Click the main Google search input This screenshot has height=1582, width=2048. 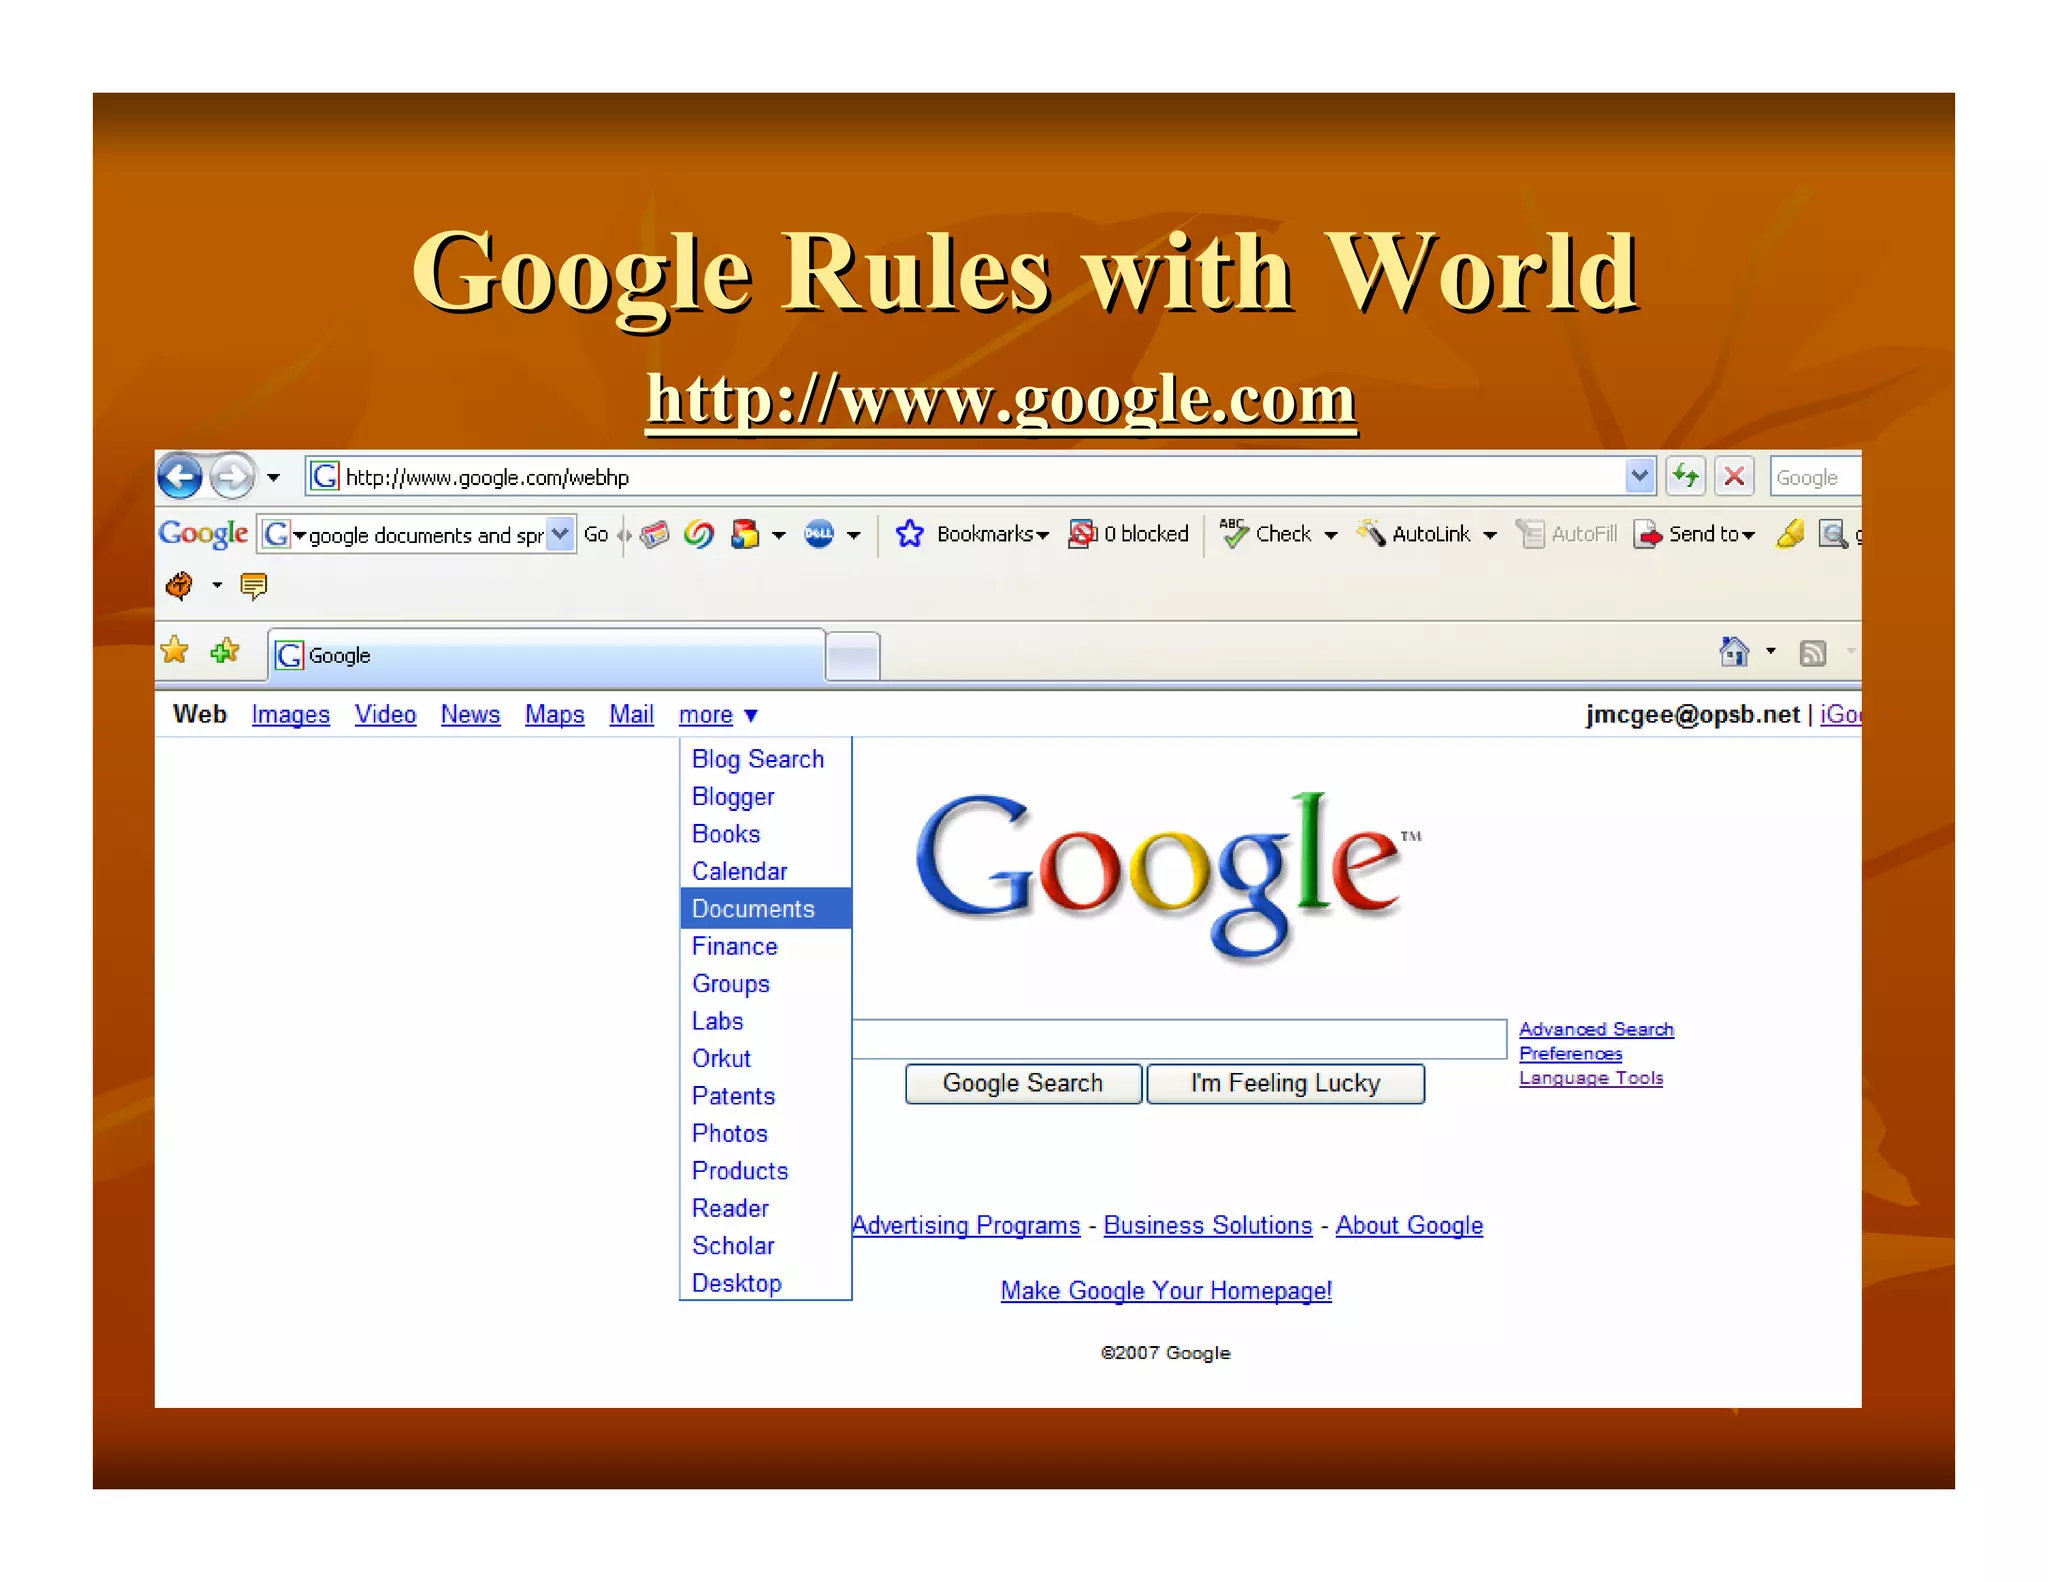point(1179,1039)
